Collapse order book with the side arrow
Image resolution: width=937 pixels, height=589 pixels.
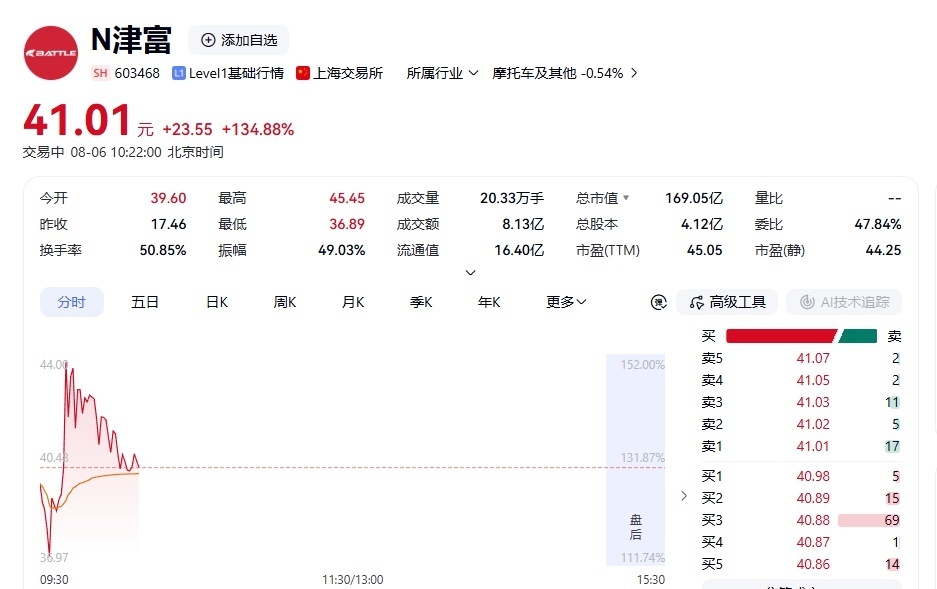[684, 496]
